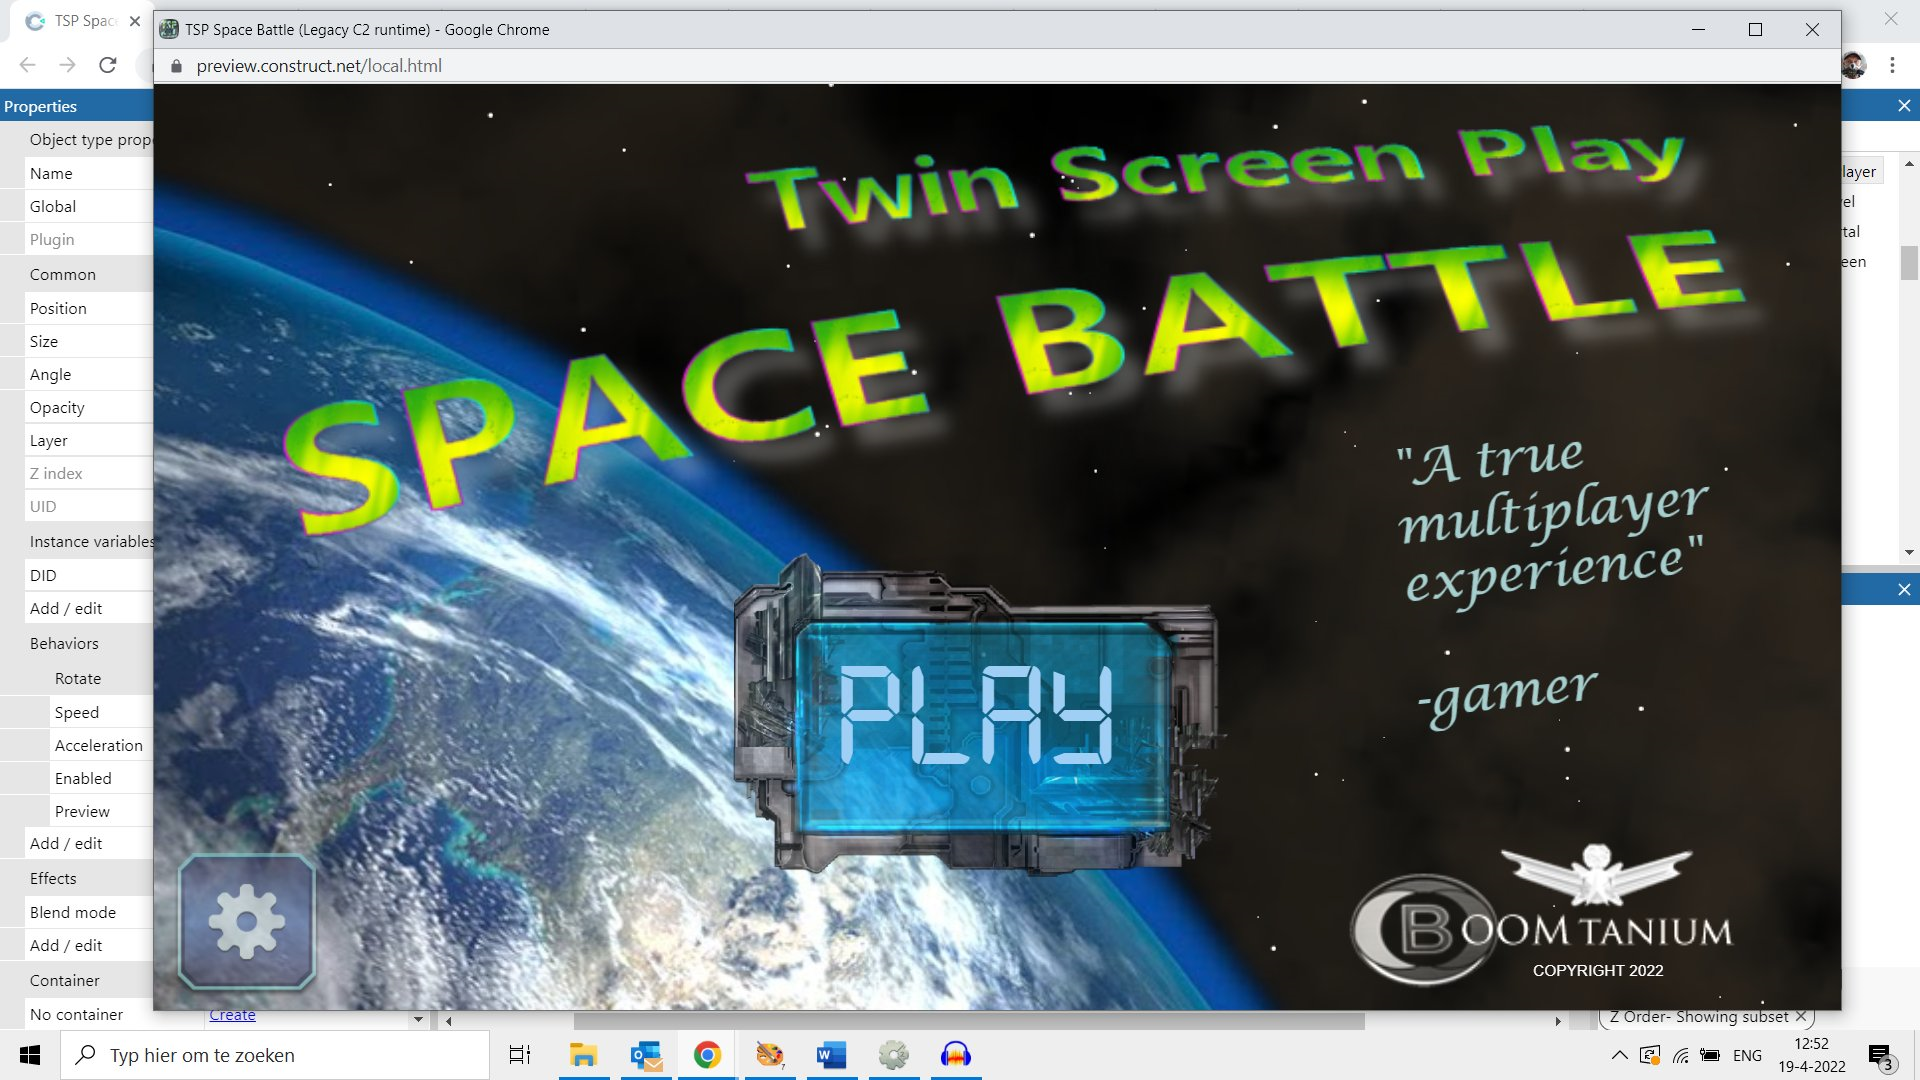
Task: Open File Explorer from the taskbar
Action: (x=583, y=1055)
